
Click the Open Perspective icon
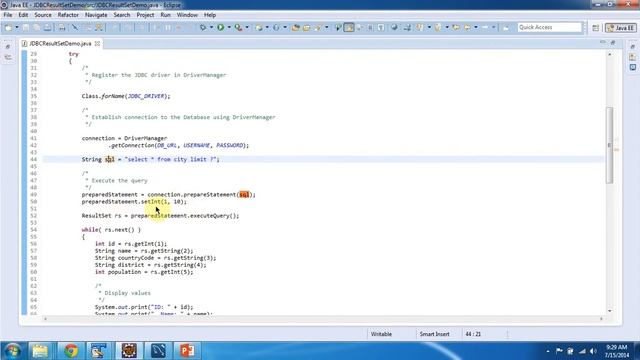596,28
